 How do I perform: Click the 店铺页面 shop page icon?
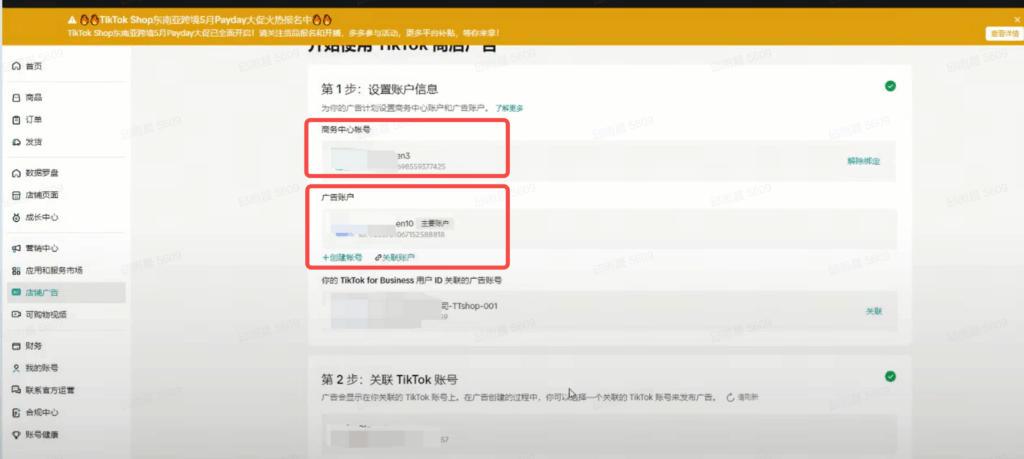click(x=16, y=195)
